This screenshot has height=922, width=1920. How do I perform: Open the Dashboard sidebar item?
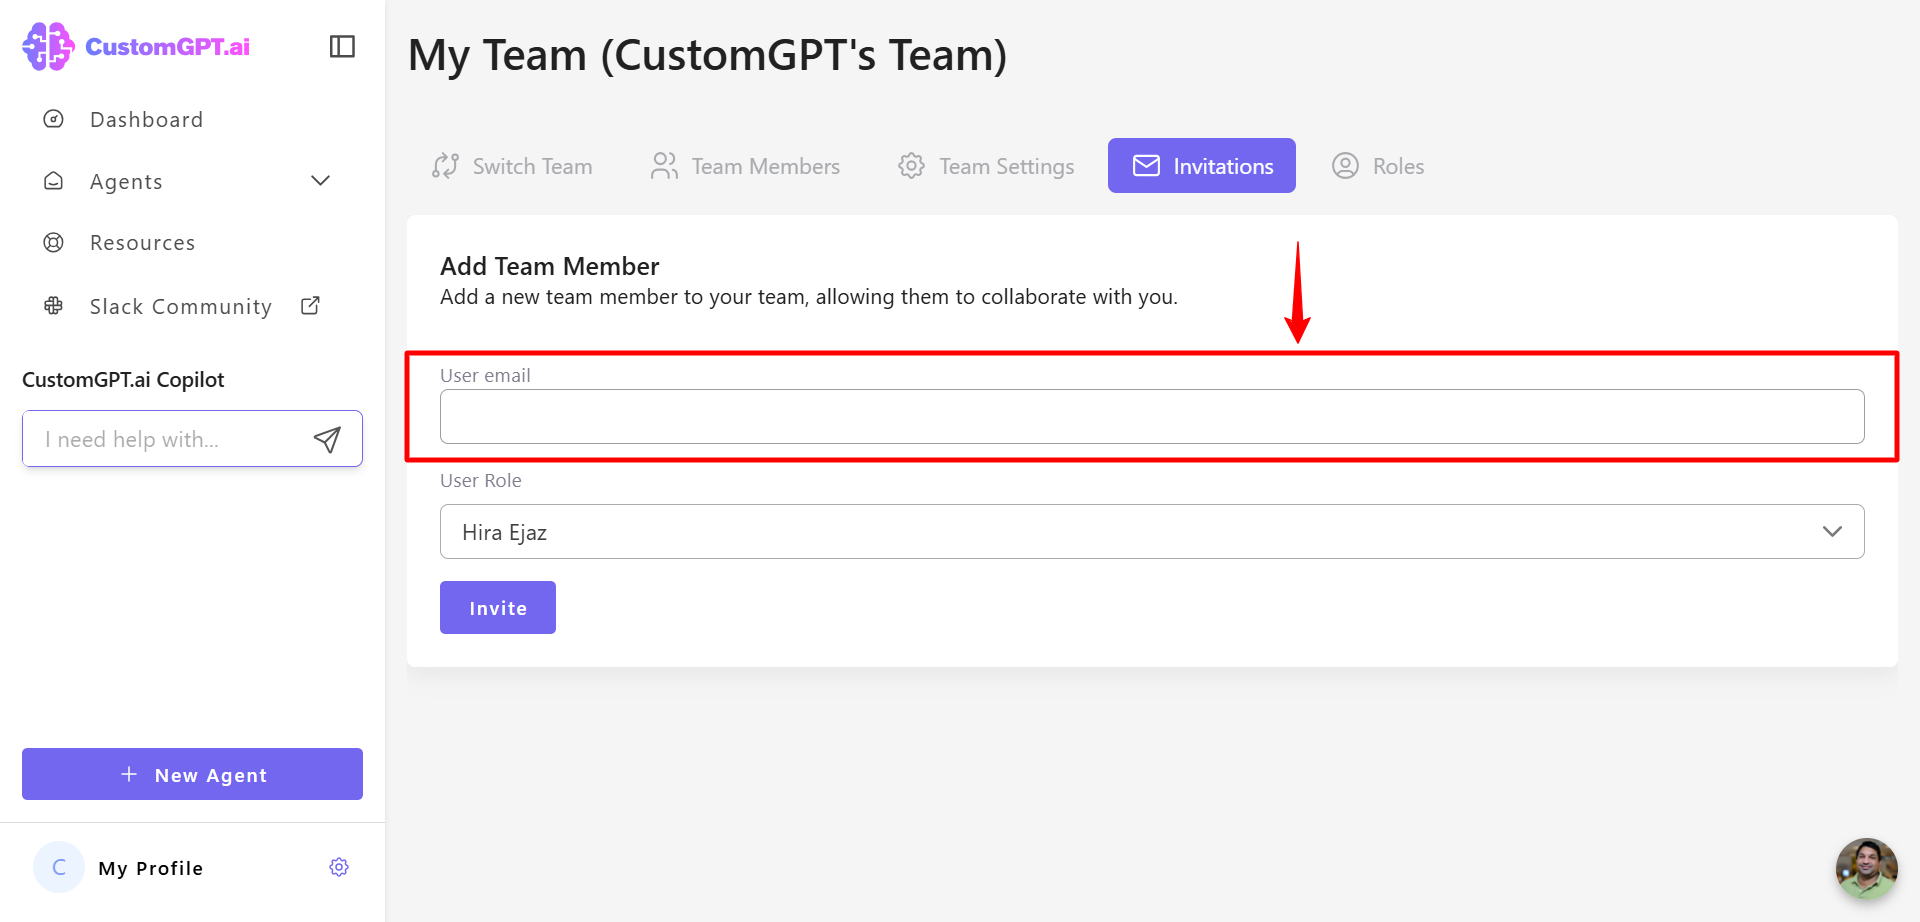pos(146,120)
